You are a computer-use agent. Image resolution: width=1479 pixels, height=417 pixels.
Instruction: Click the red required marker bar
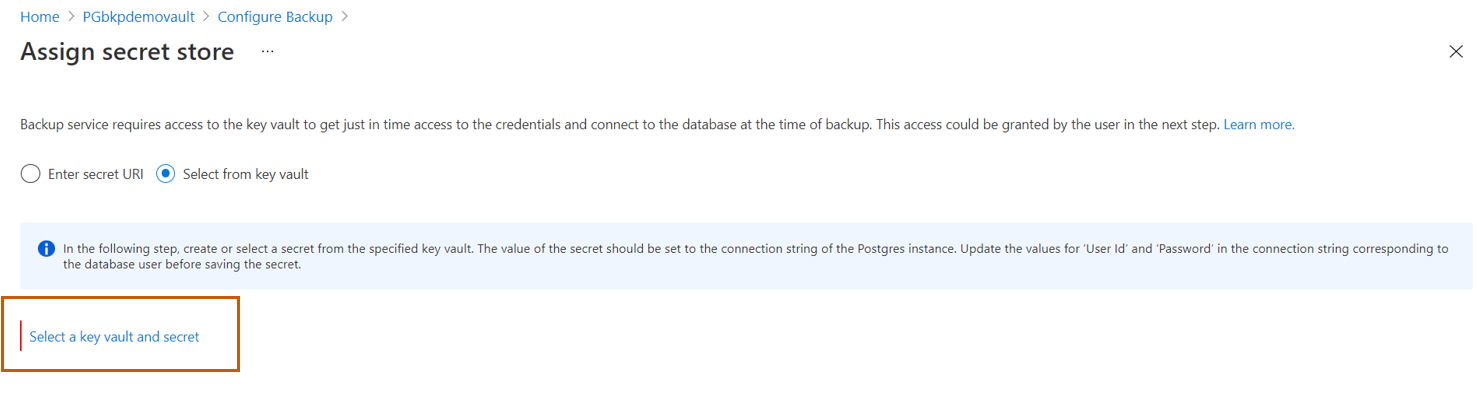(x=21, y=337)
